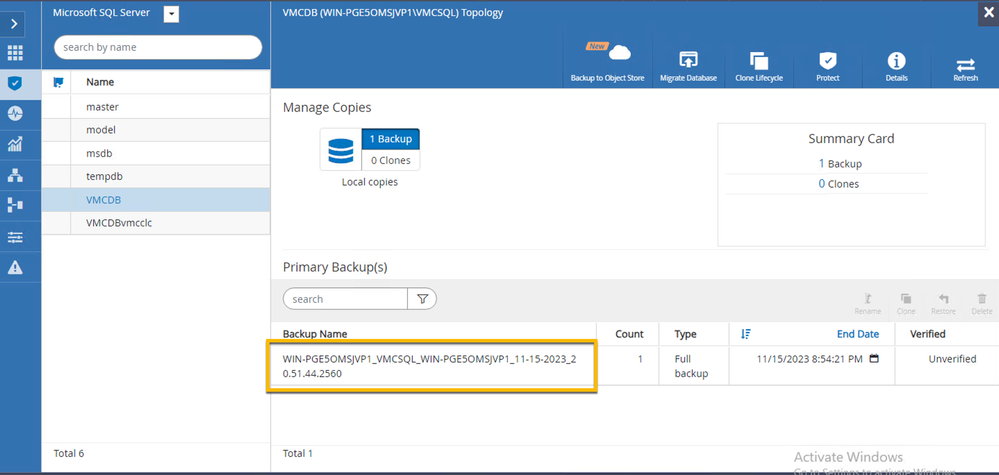Open the Dashboard grid icon in sidebar

[x=15, y=53]
